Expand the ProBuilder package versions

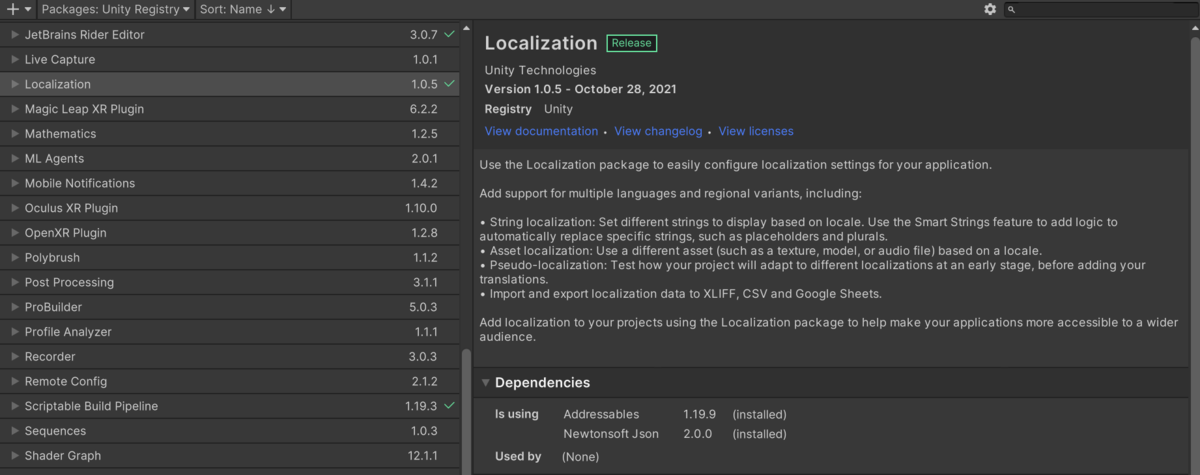(15, 307)
